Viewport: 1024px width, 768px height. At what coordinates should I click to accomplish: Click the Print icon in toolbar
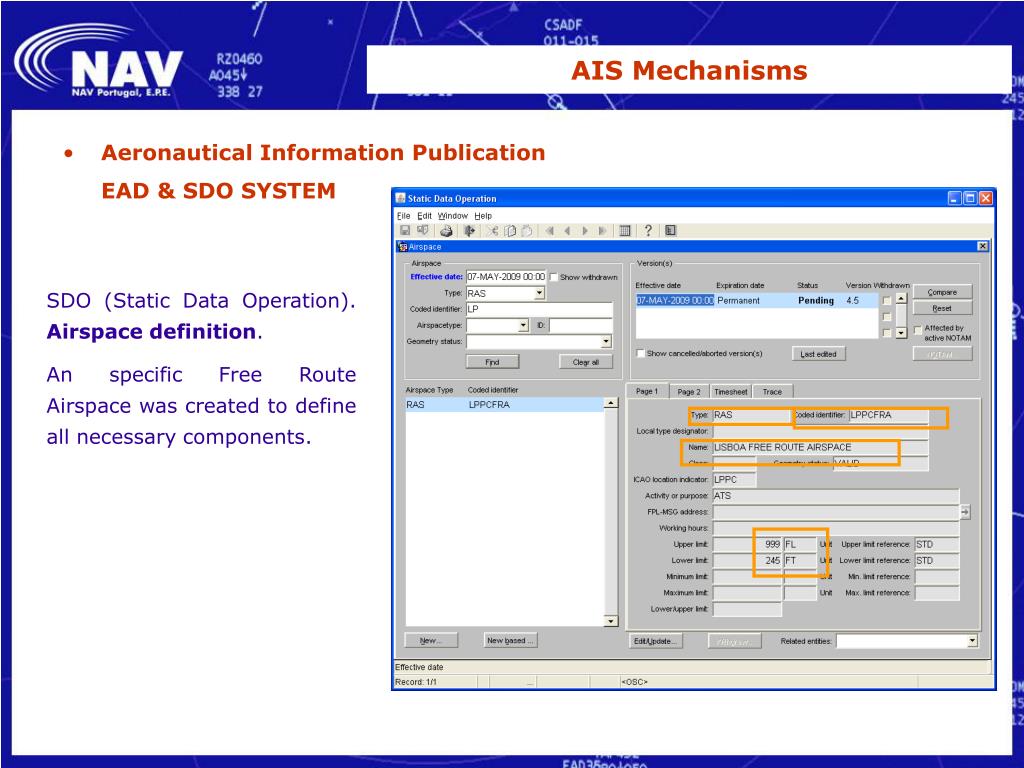[x=446, y=231]
